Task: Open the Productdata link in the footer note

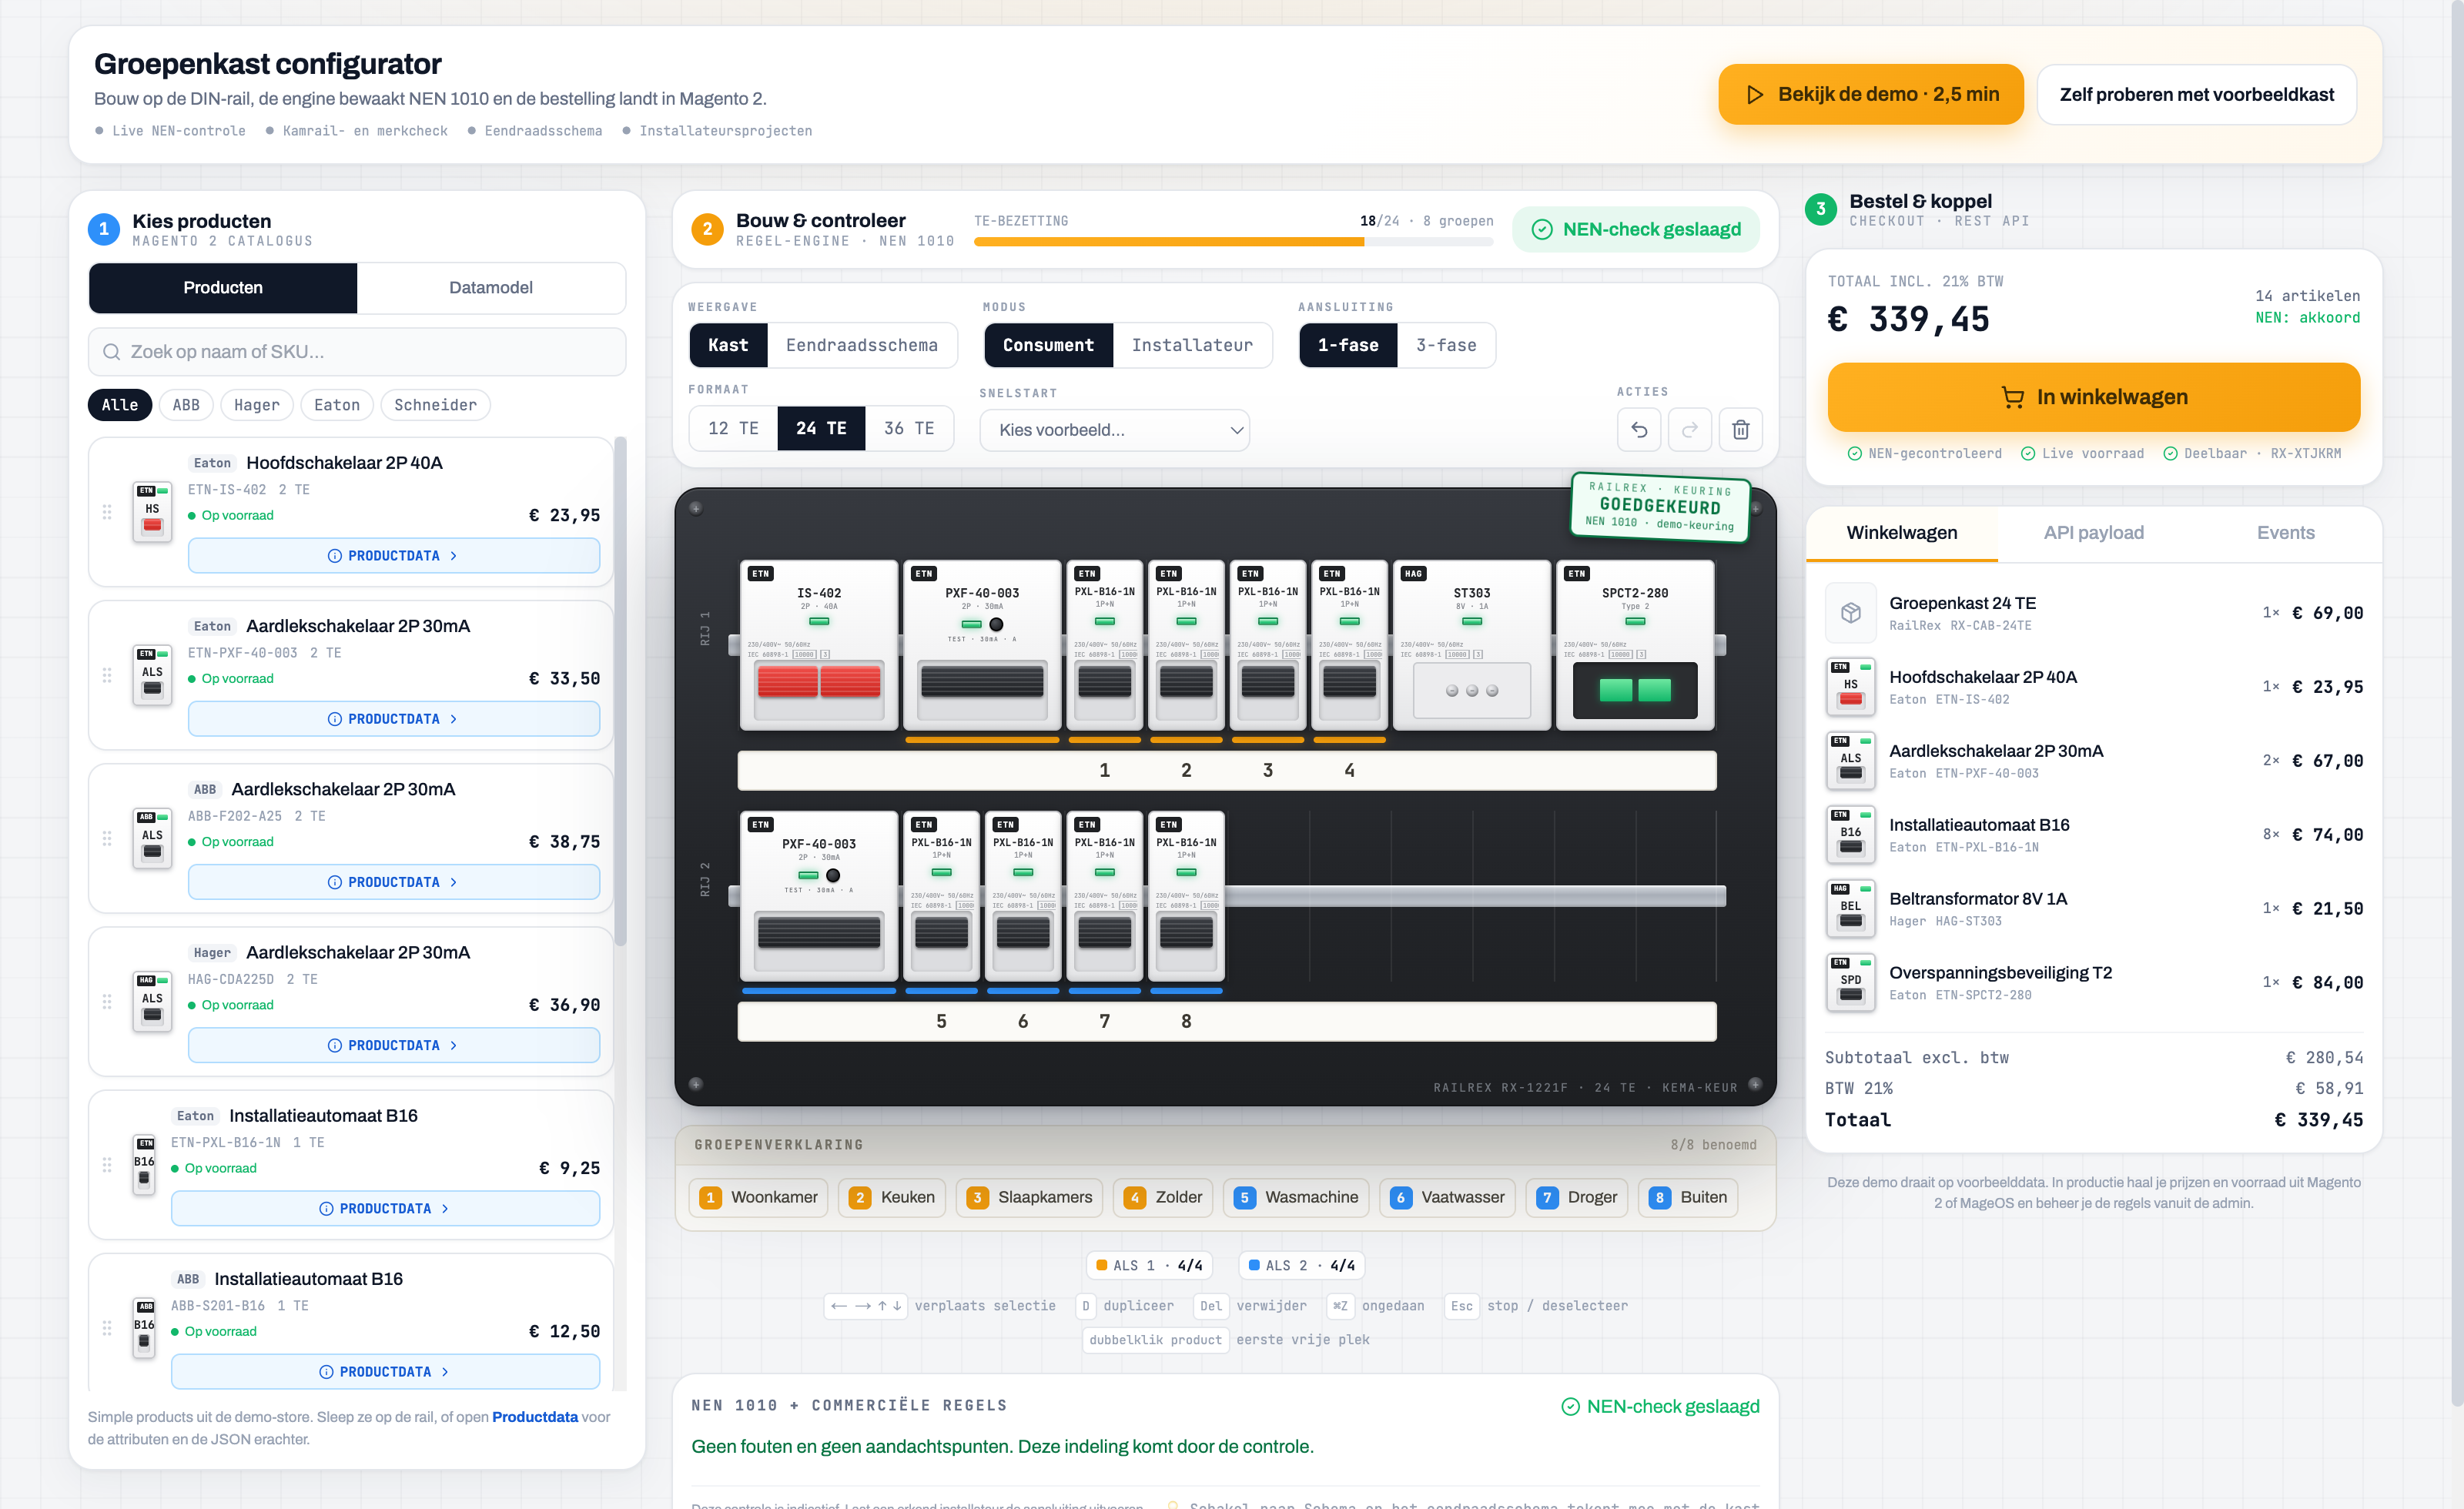Action: [535, 1417]
